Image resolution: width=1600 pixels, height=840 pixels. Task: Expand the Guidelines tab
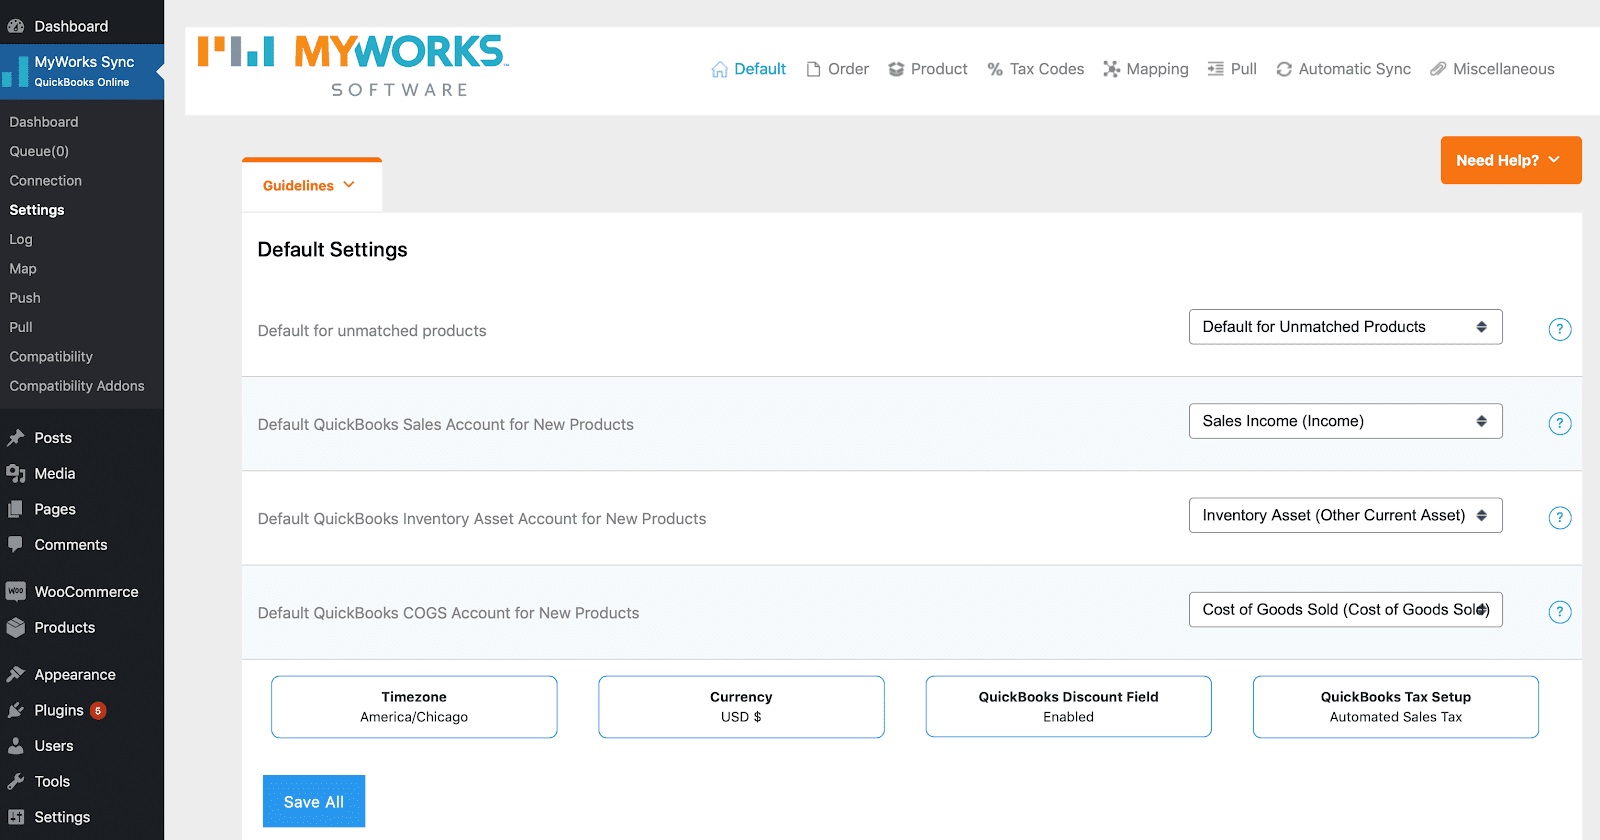click(x=310, y=186)
